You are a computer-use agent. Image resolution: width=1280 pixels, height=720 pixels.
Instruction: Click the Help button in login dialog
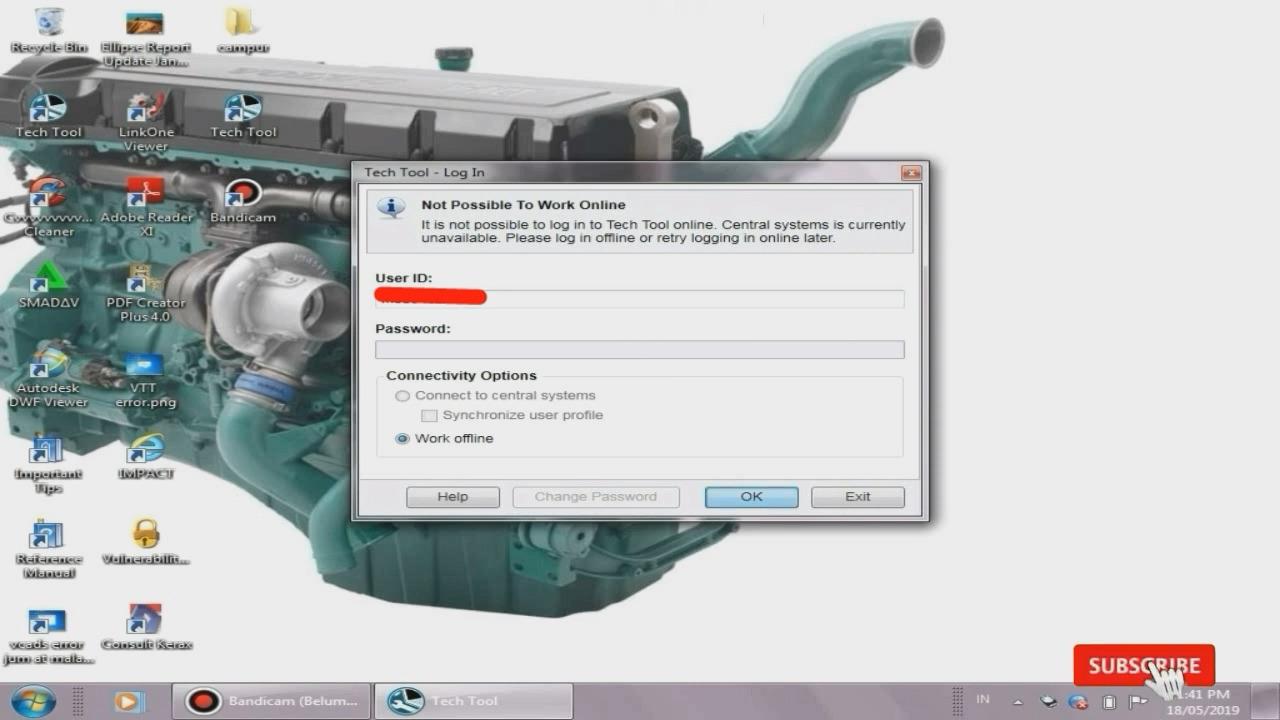coord(453,497)
